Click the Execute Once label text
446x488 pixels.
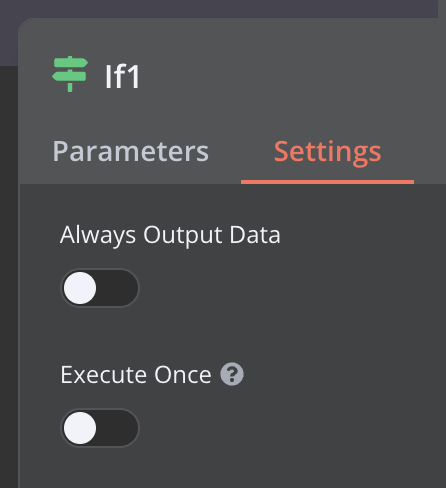[x=136, y=375]
